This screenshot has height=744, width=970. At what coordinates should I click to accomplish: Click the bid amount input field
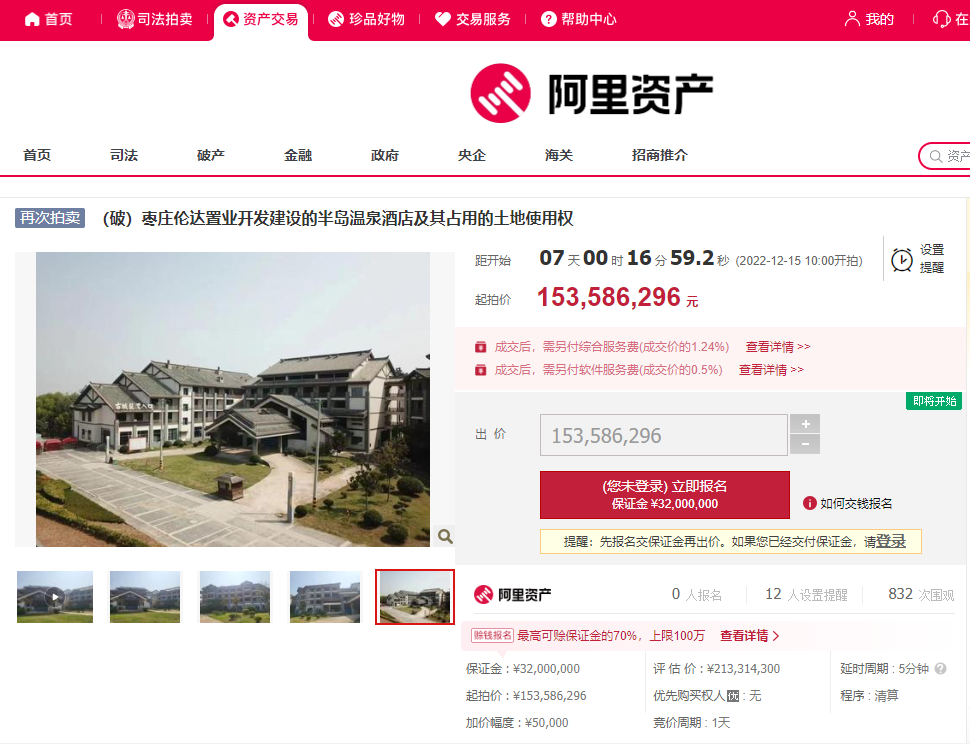pos(663,436)
